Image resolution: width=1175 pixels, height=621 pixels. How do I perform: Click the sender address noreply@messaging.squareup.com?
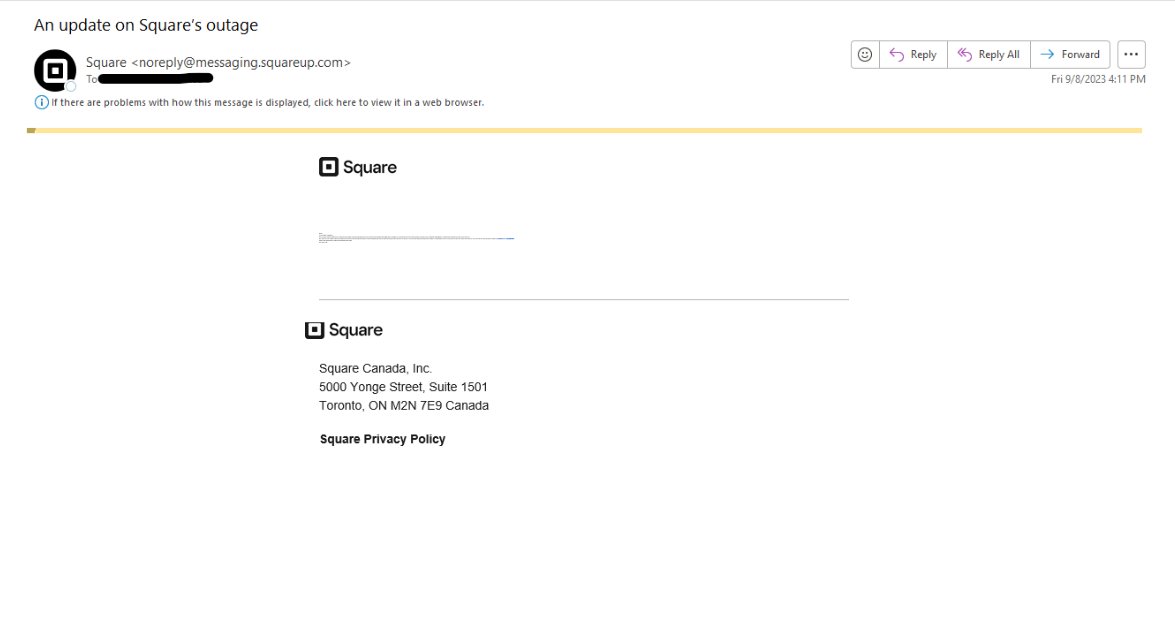241,63
